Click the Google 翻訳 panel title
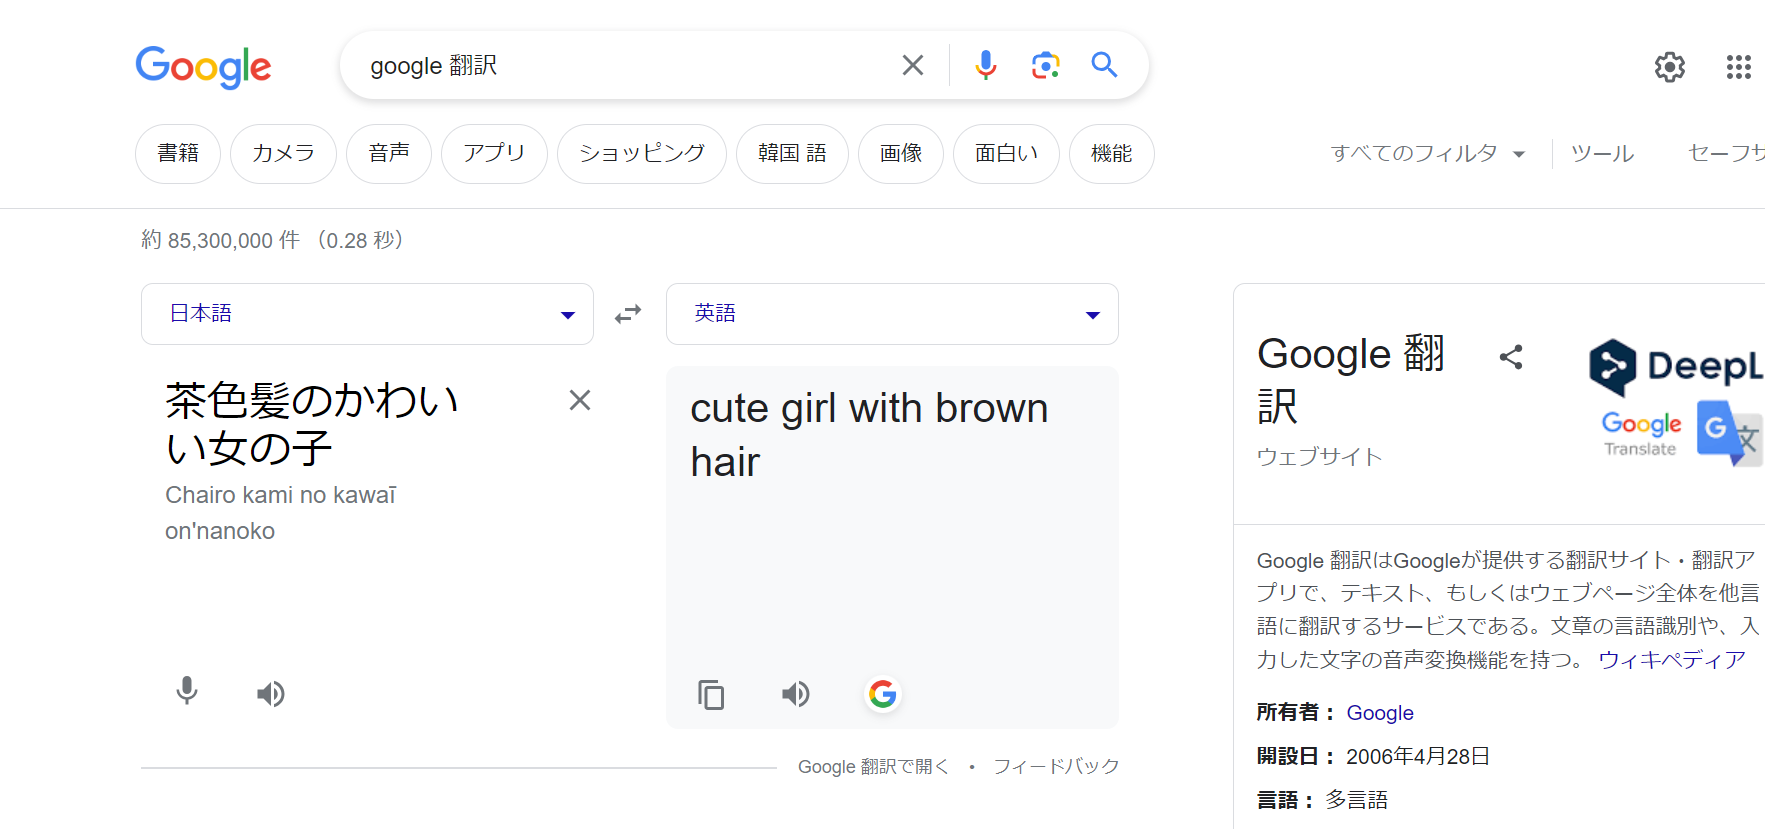The width and height of the screenshot is (1765, 829). (1351, 380)
